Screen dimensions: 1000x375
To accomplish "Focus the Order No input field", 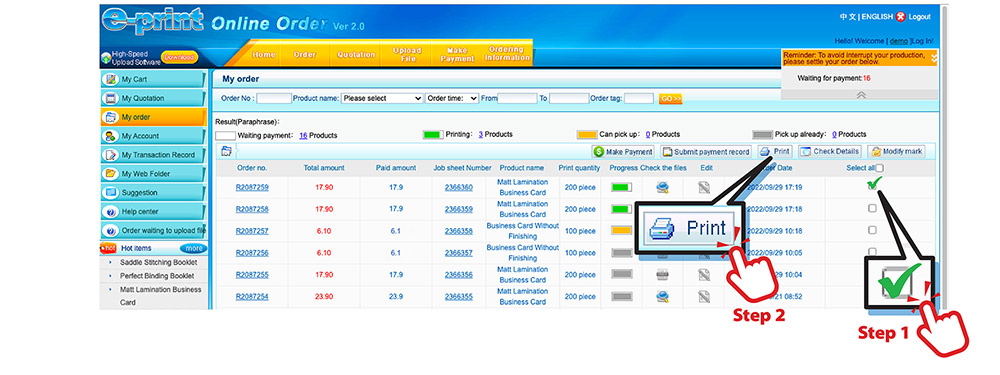I will [x=274, y=99].
